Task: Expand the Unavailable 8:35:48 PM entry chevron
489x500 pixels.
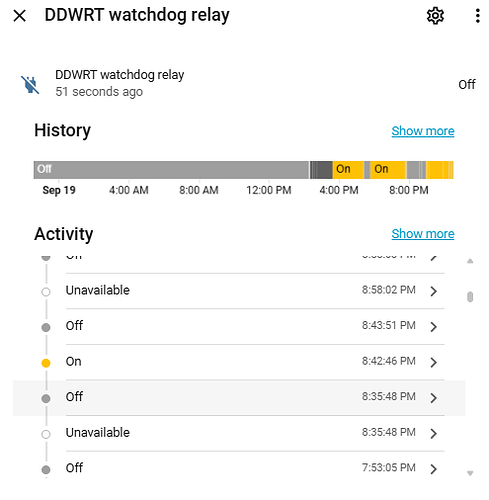Action: 433,433
